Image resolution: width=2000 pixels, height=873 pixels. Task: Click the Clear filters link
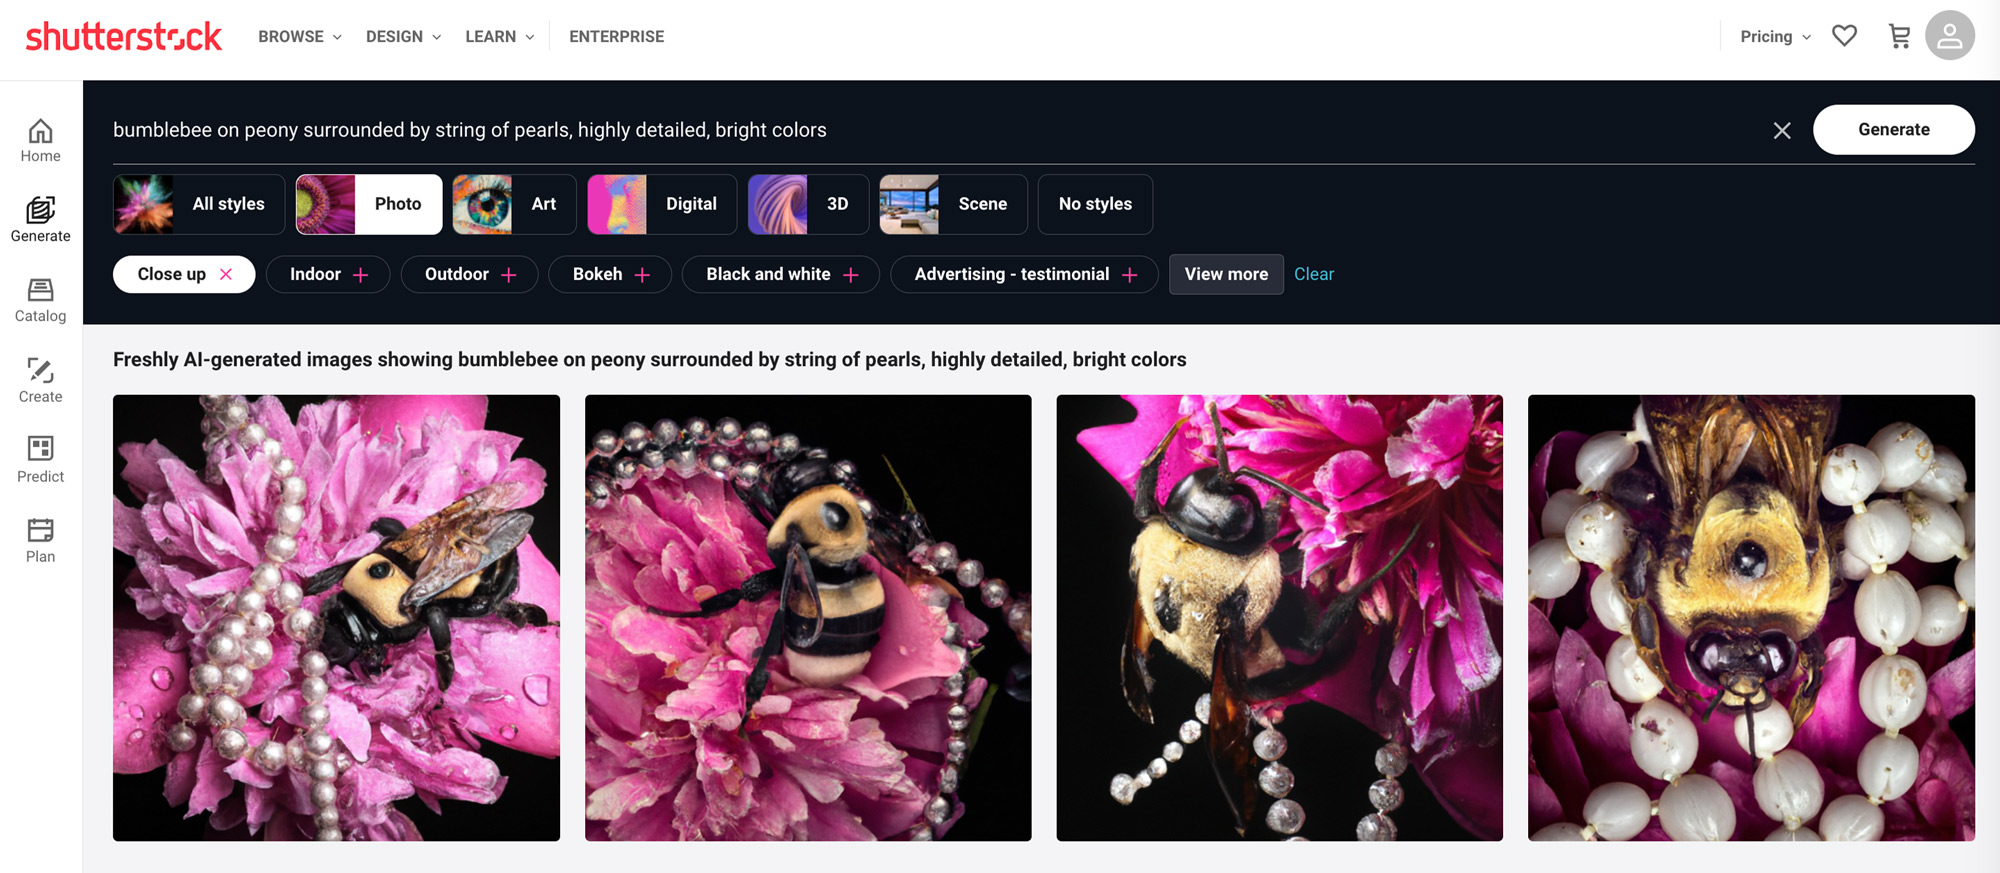(x=1313, y=274)
